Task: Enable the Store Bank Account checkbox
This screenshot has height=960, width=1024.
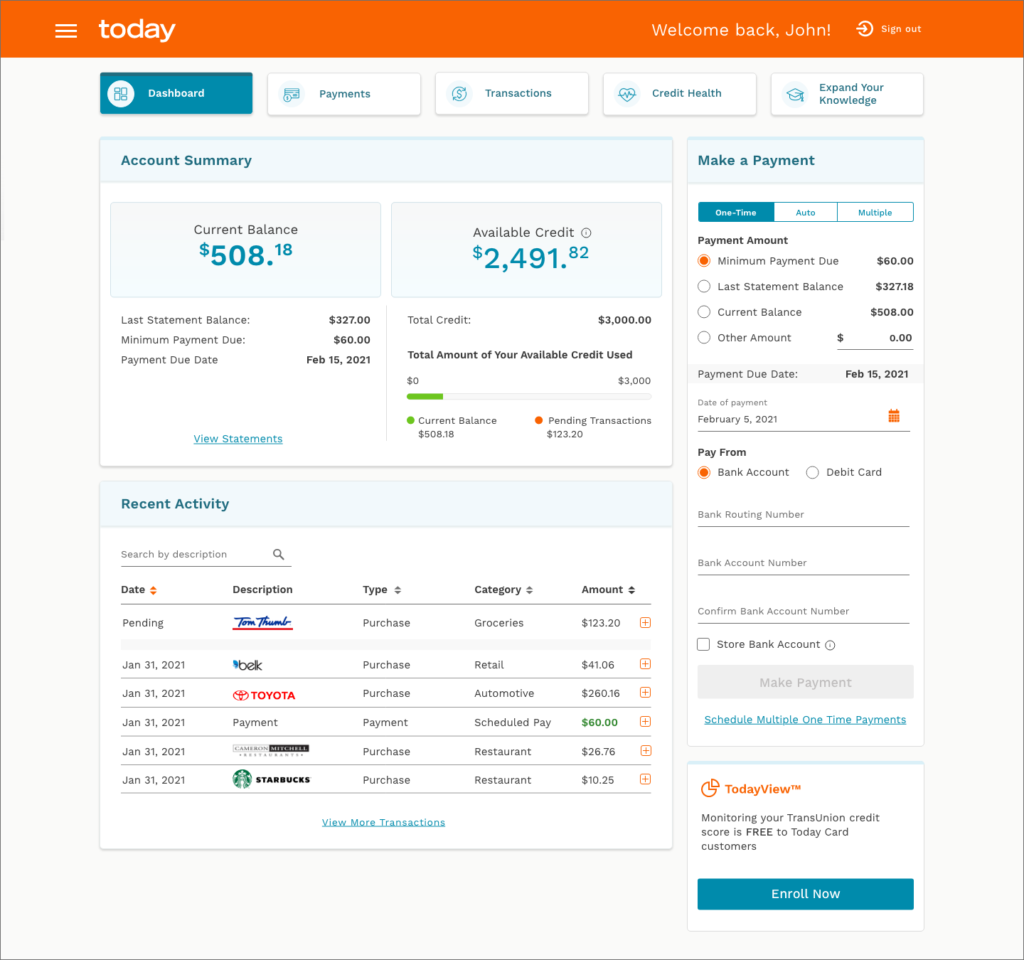Action: [704, 645]
